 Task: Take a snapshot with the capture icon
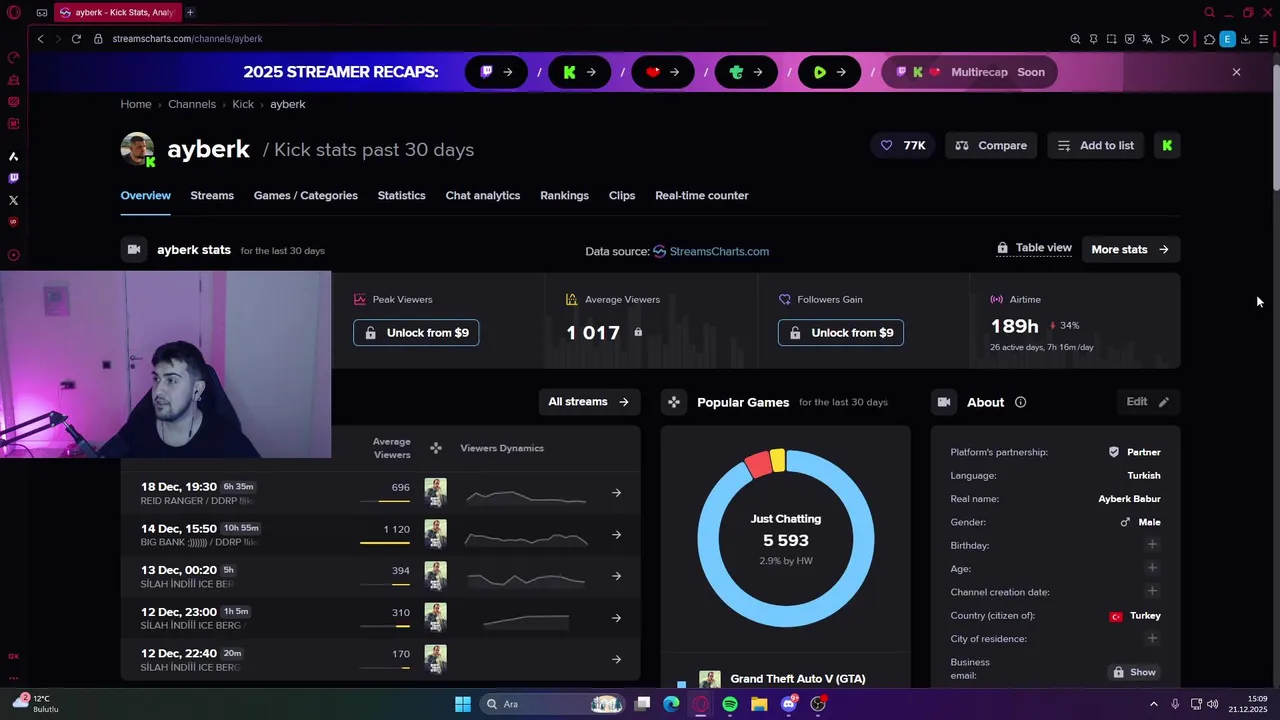[1111, 39]
